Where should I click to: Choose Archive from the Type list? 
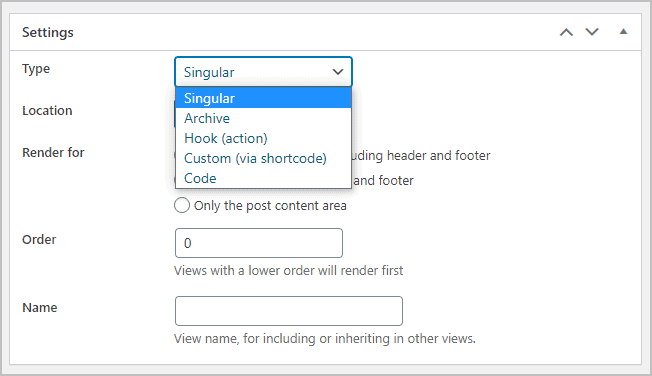tap(264, 118)
